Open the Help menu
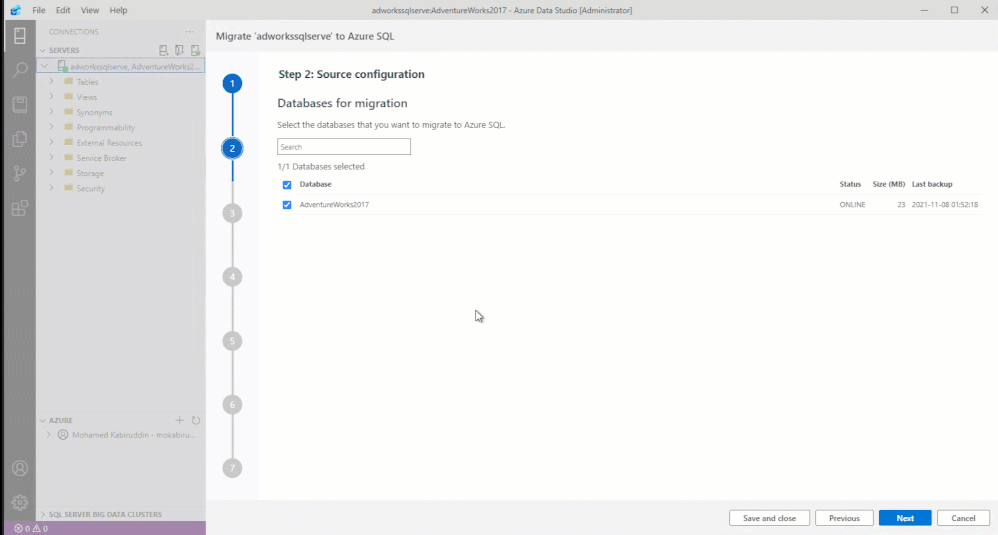998x535 pixels. [x=118, y=10]
